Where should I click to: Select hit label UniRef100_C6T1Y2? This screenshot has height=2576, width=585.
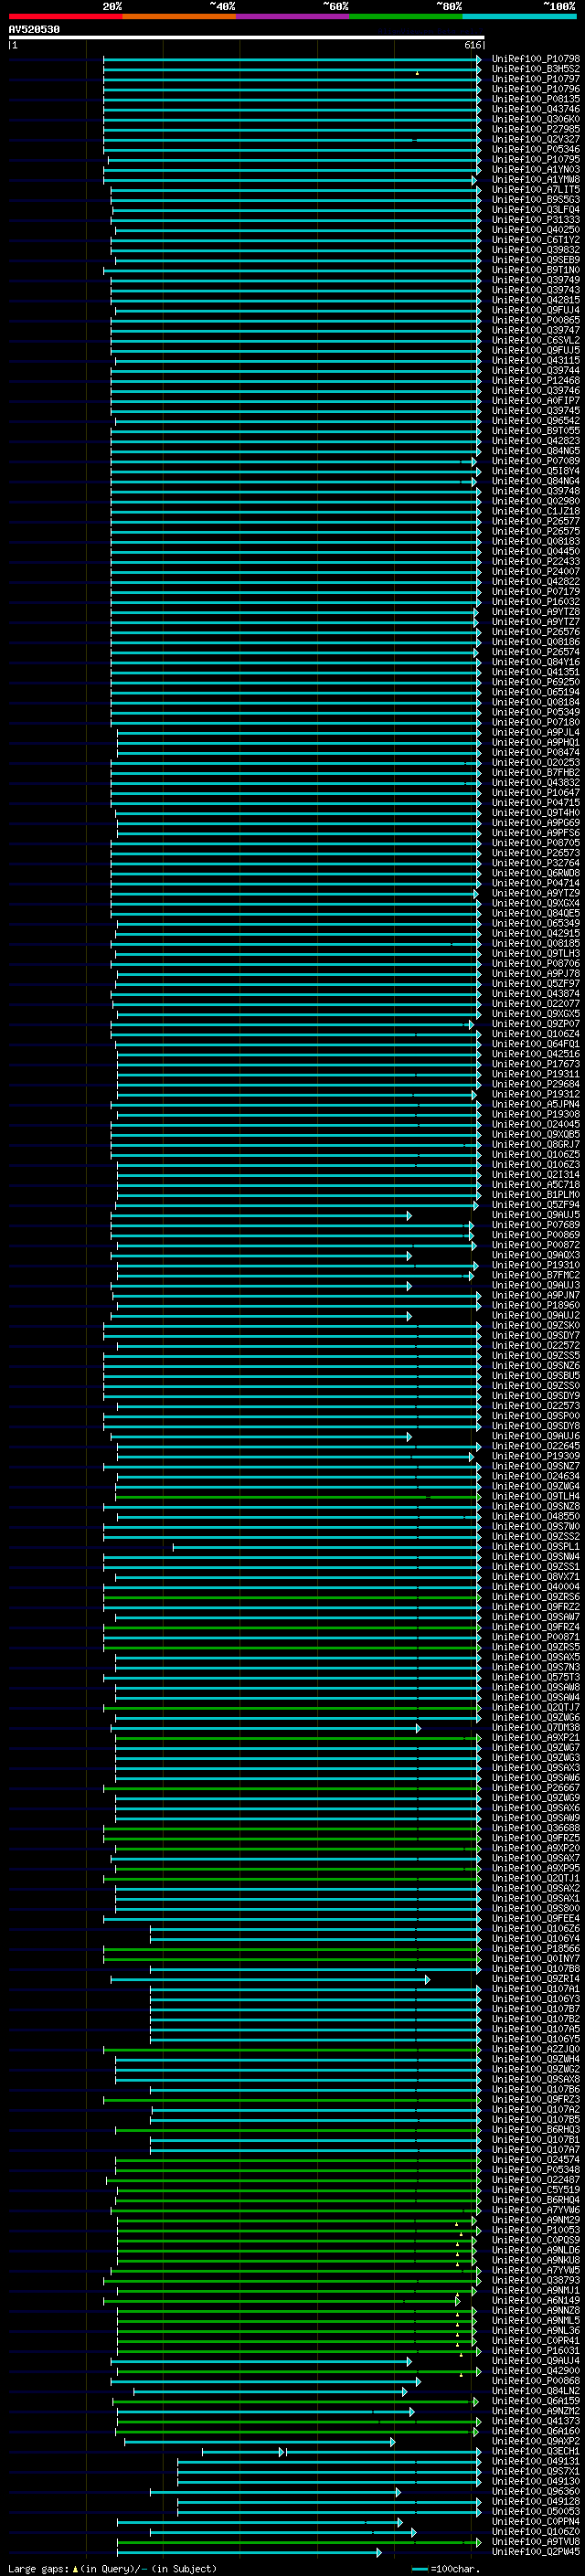click(x=535, y=240)
